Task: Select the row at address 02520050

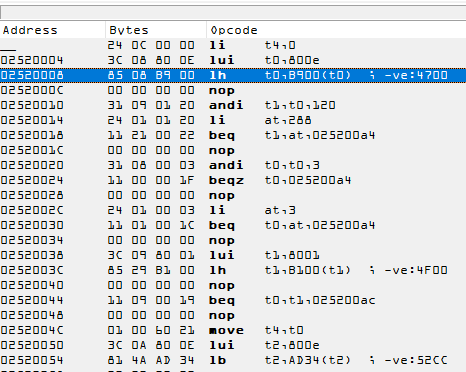Action: (233, 345)
